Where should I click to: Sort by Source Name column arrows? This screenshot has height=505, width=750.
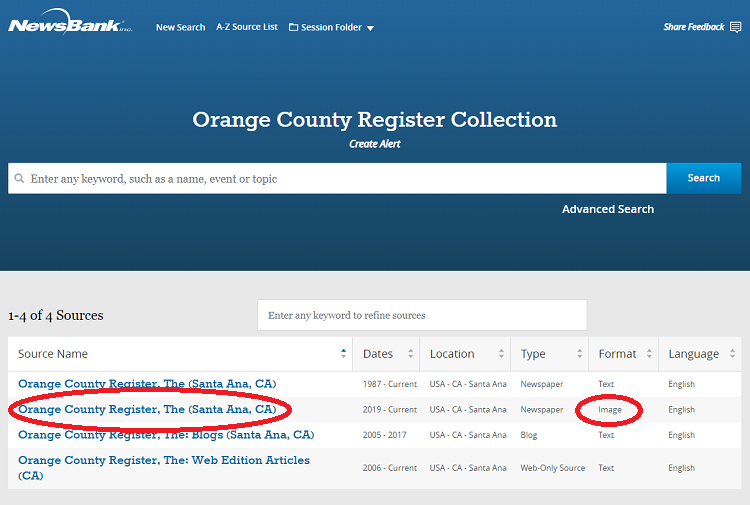pos(343,353)
